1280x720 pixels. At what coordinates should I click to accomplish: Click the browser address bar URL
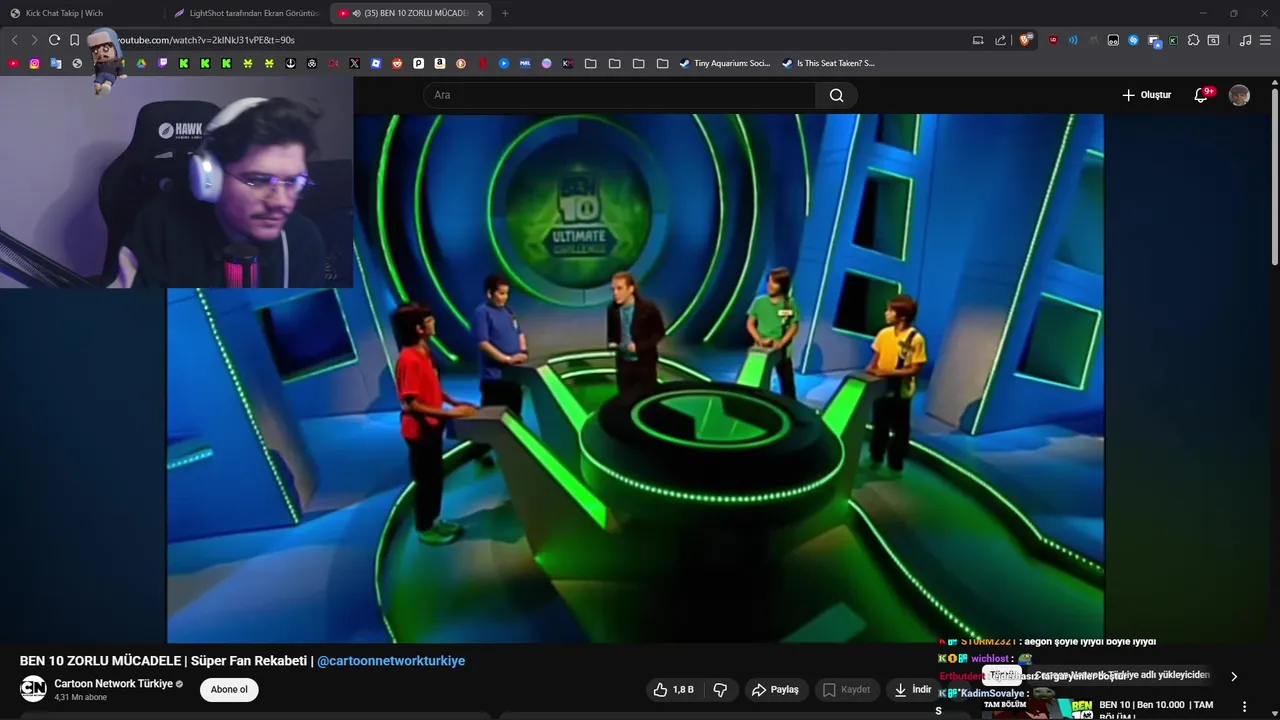coord(206,40)
